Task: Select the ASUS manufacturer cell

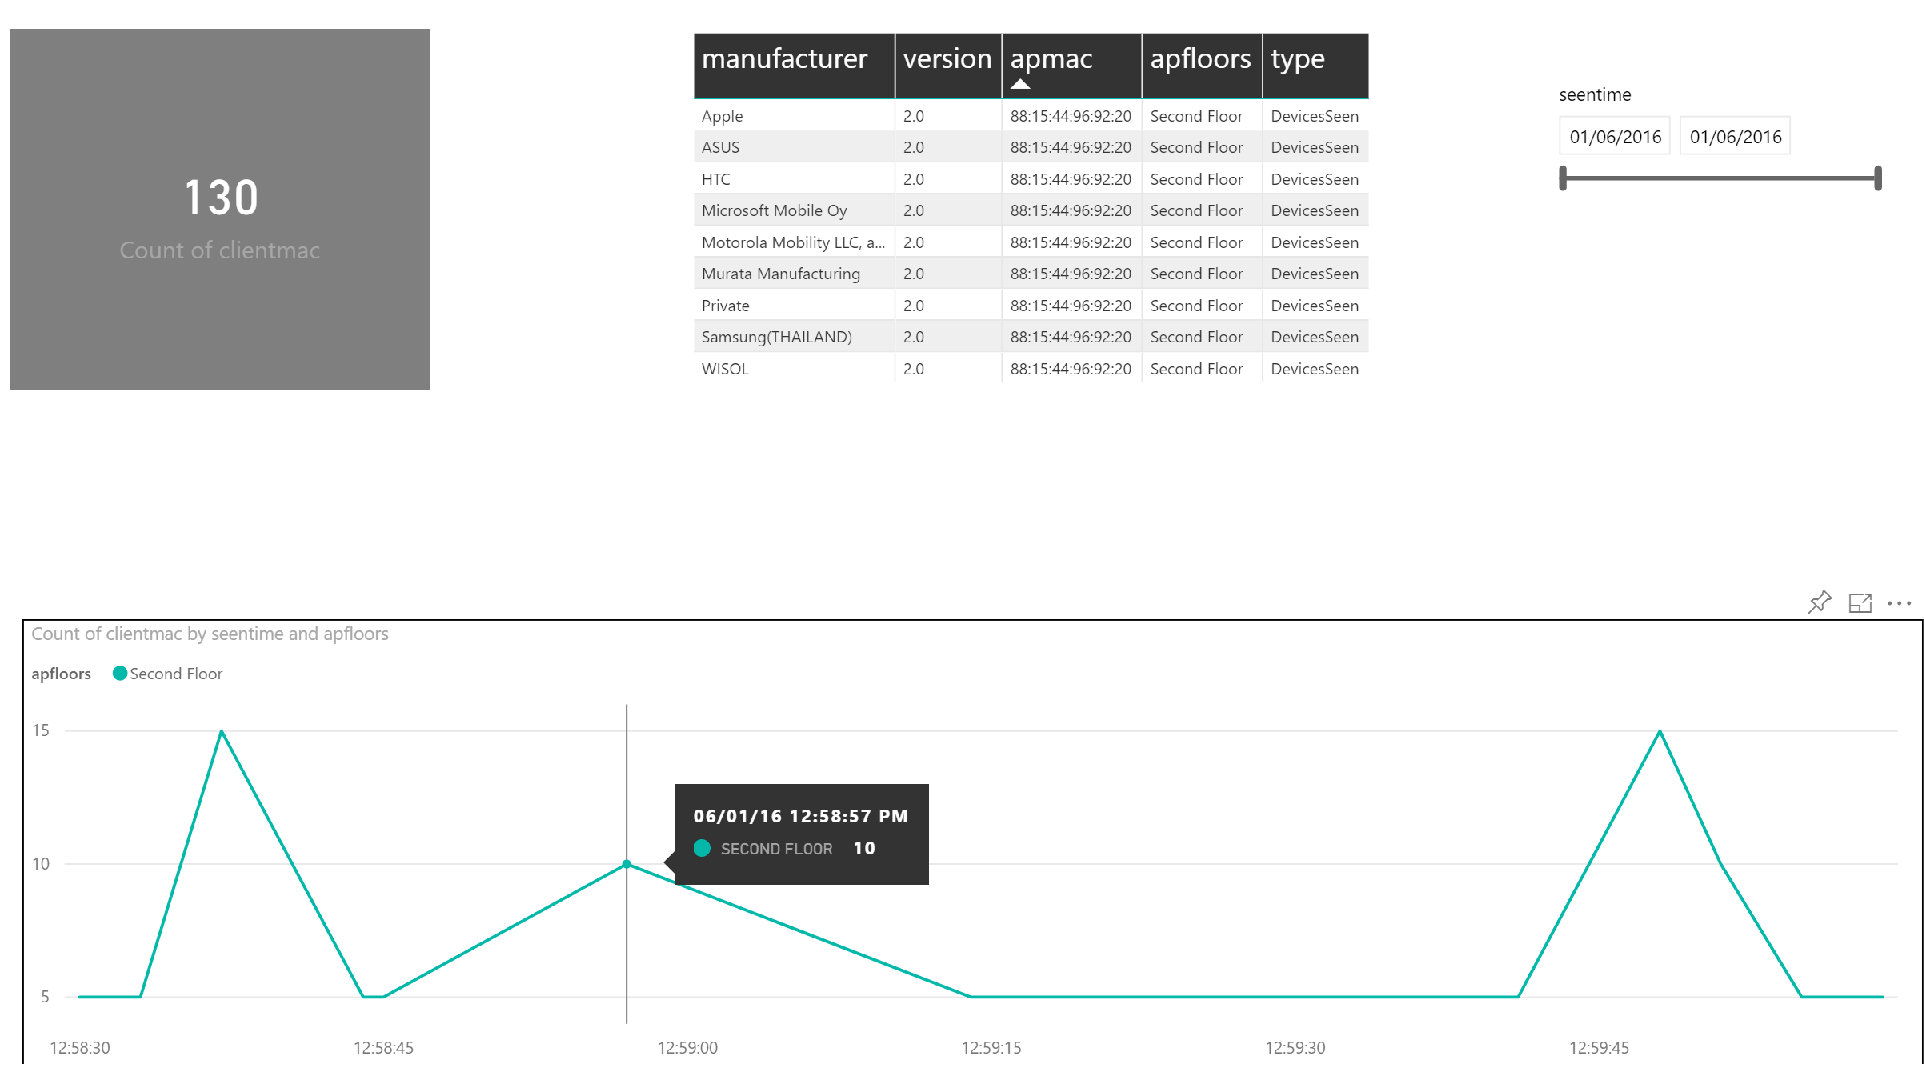Action: [x=794, y=147]
